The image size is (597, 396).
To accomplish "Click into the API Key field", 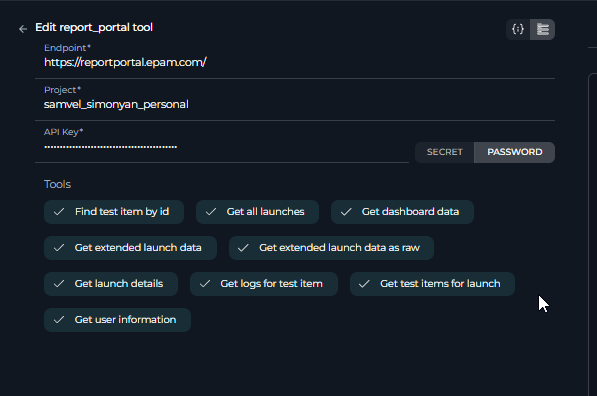I will click(x=222, y=147).
